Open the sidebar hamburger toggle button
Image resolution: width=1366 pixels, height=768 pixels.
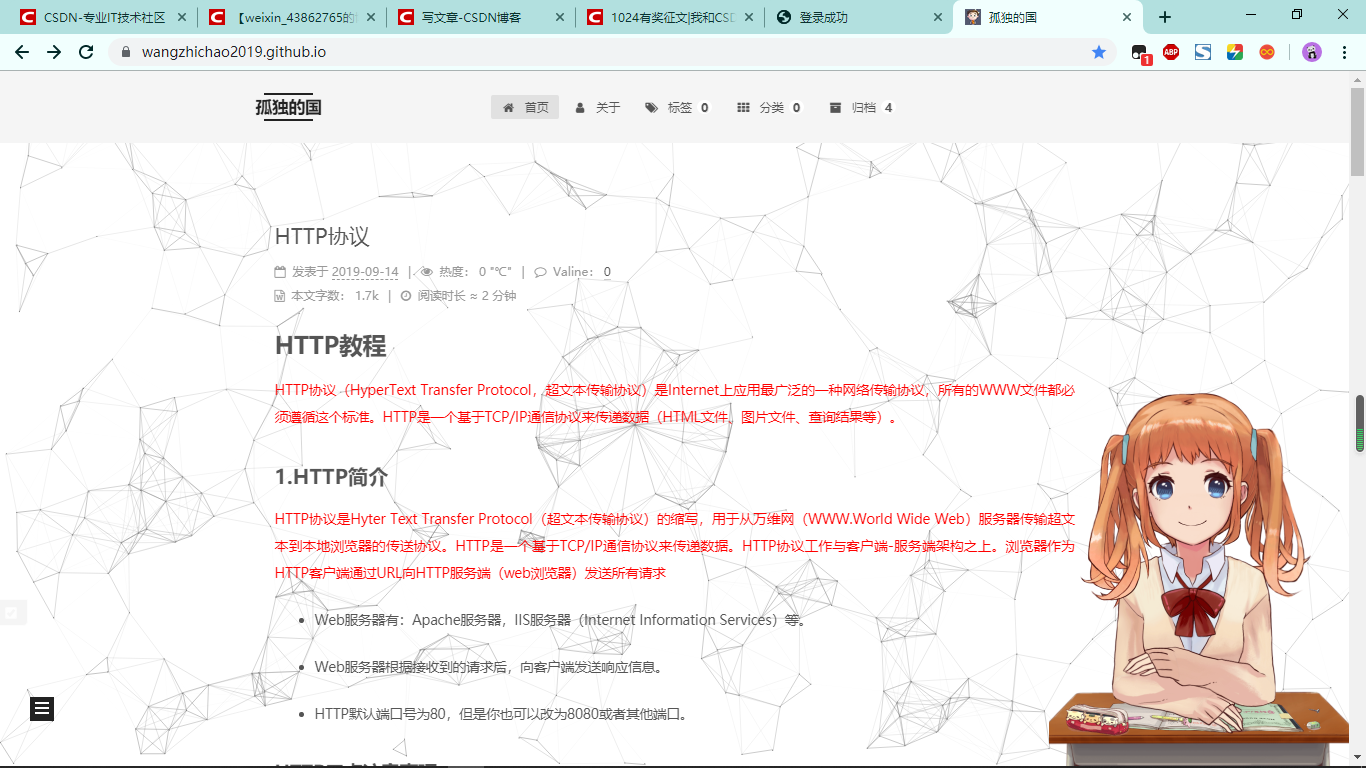point(42,709)
